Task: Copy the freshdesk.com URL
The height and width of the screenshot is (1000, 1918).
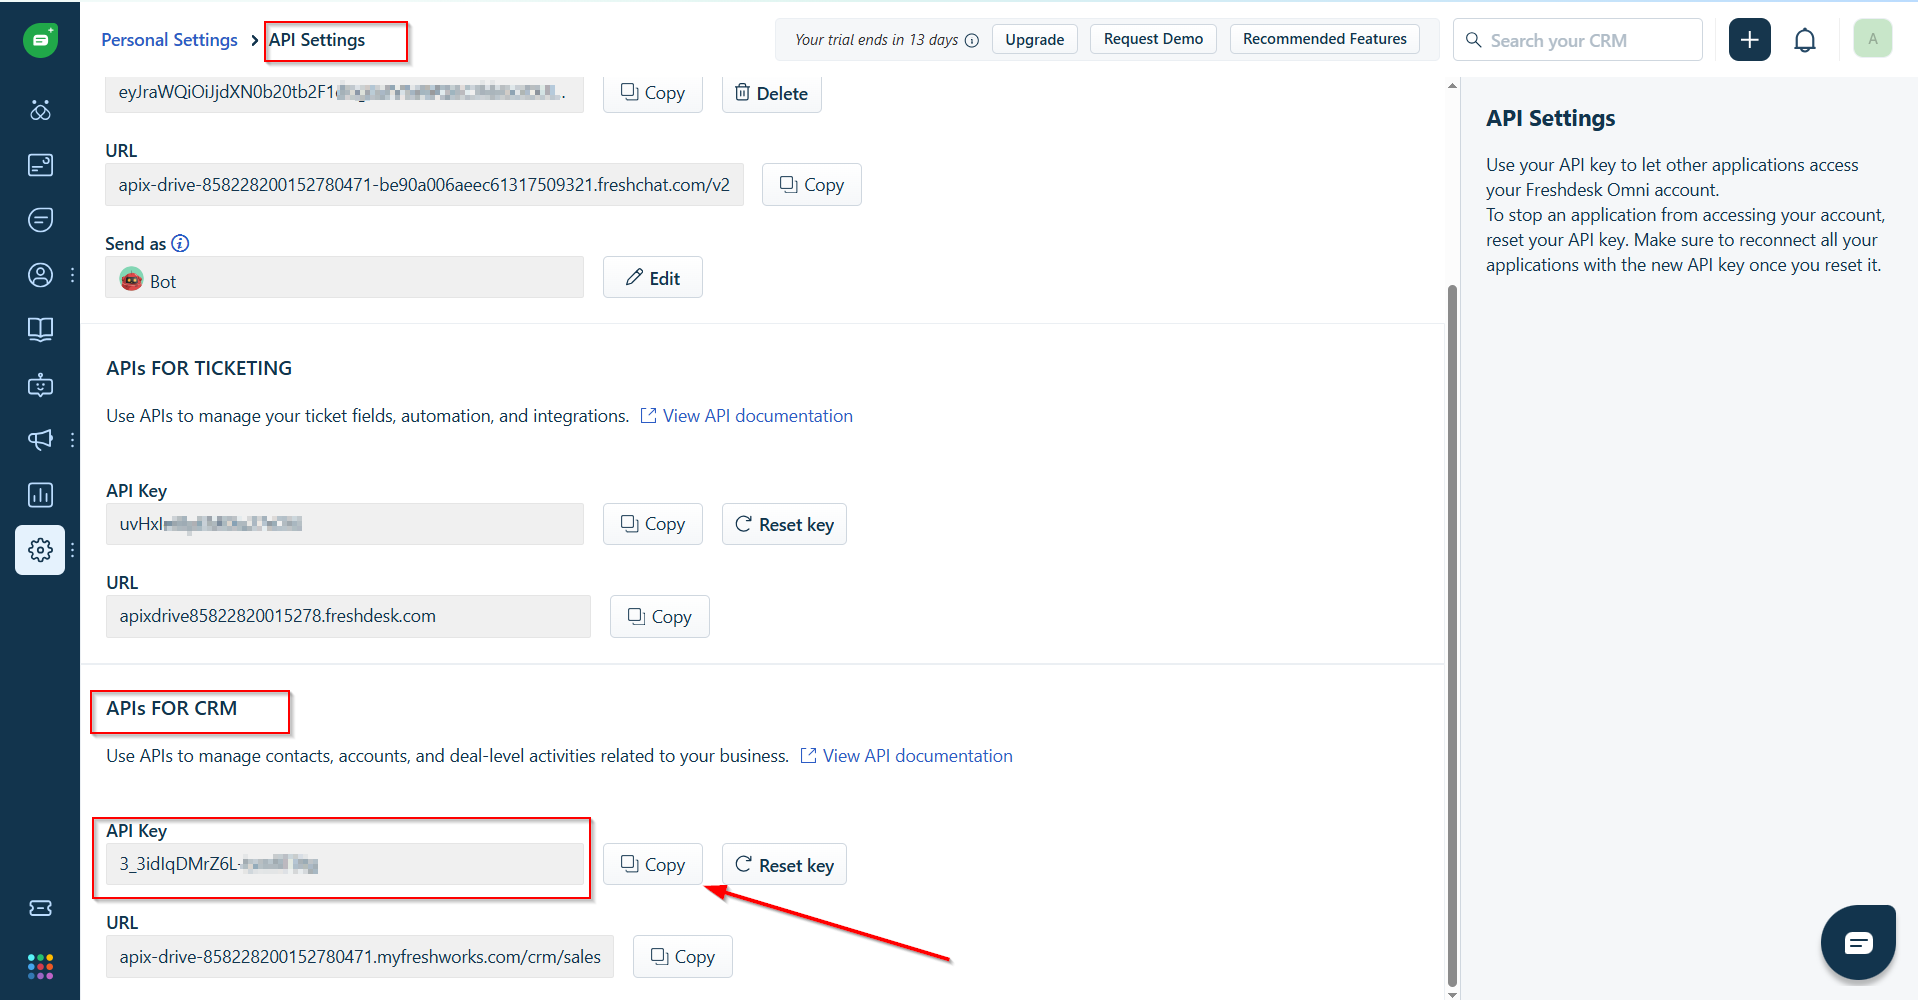Action: pyautogui.click(x=659, y=617)
